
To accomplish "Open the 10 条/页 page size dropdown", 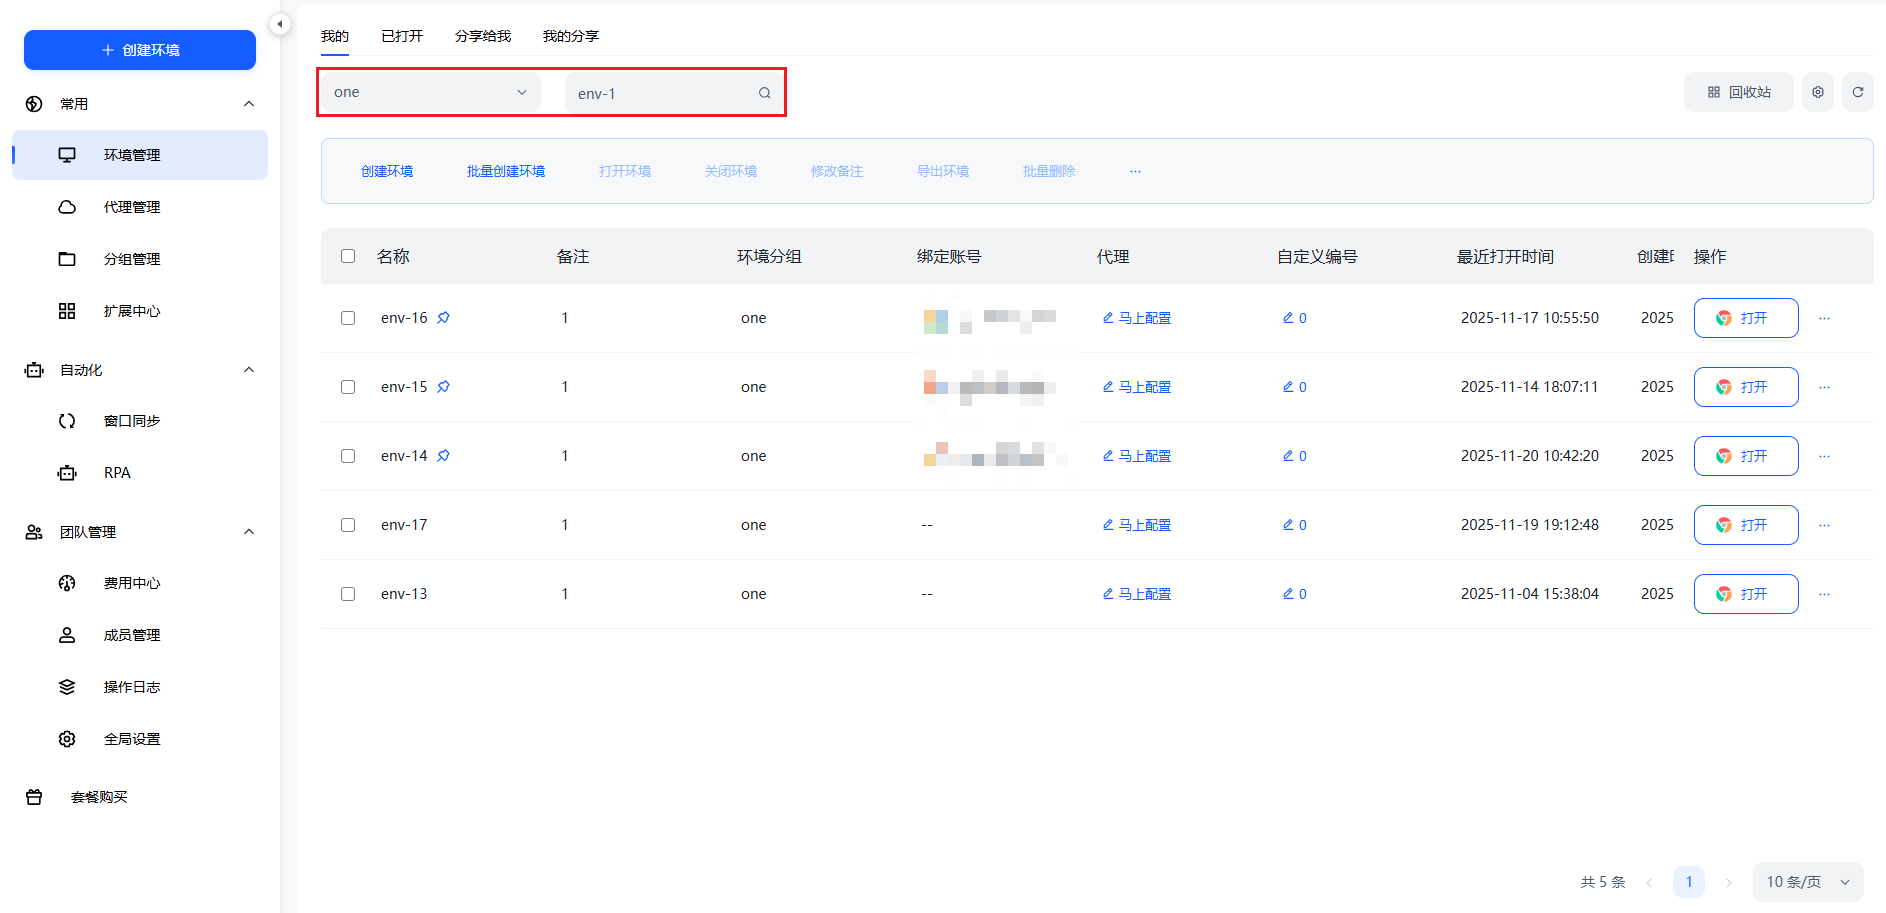I will 1807,882.
